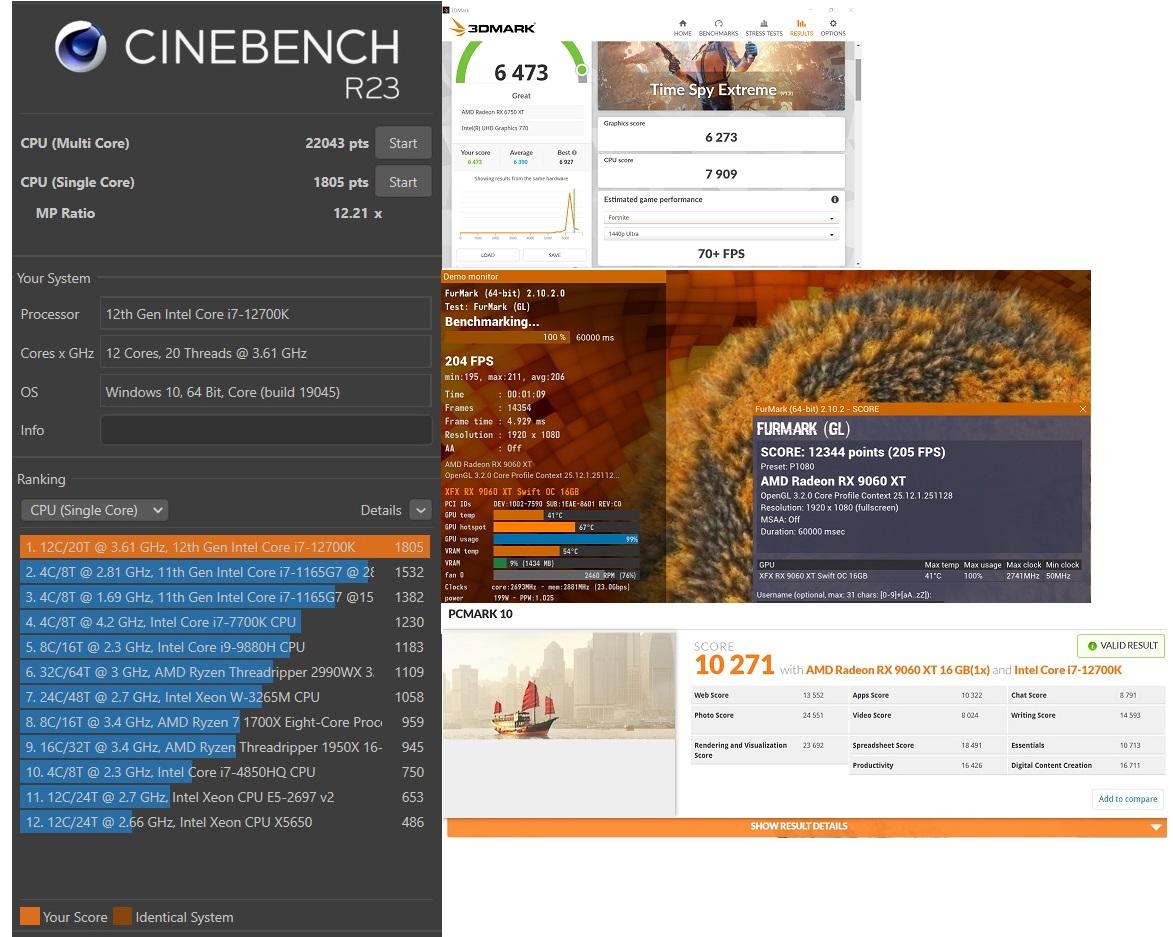Expand the Details dropdown in Ranking
The image size is (1173, 937).
pyautogui.click(x=419, y=510)
